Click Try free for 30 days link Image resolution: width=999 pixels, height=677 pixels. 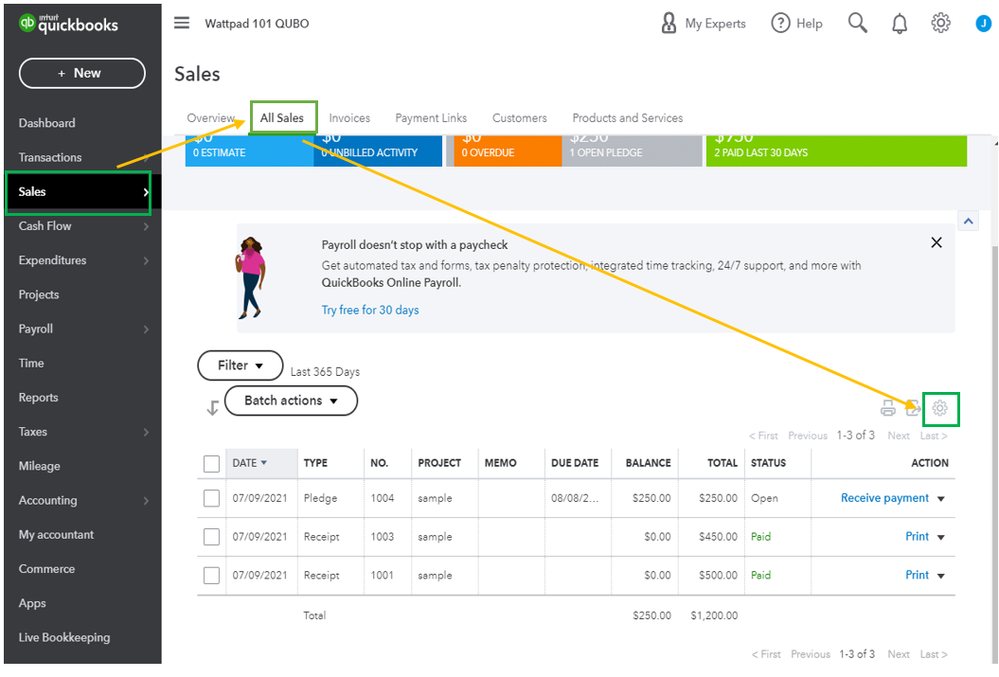[370, 310]
